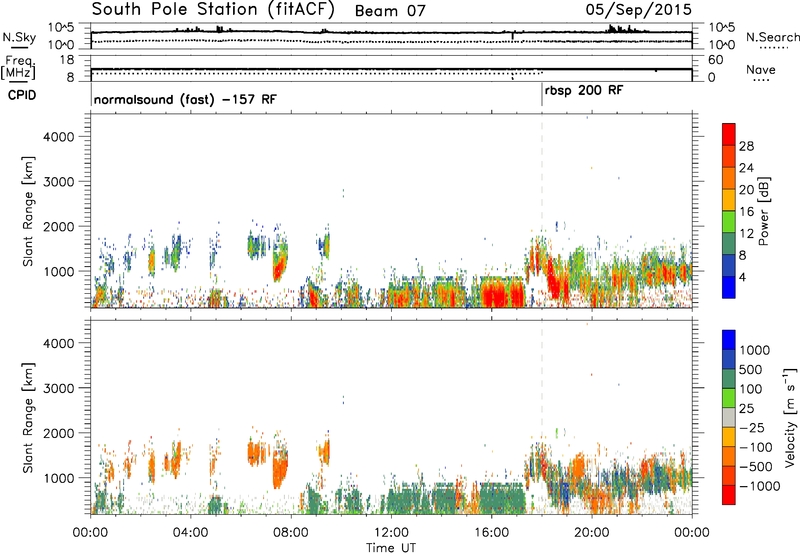Screen dimensions: 800x554
Task: Click the '20:00' time axis label
Action: [x=592, y=533]
